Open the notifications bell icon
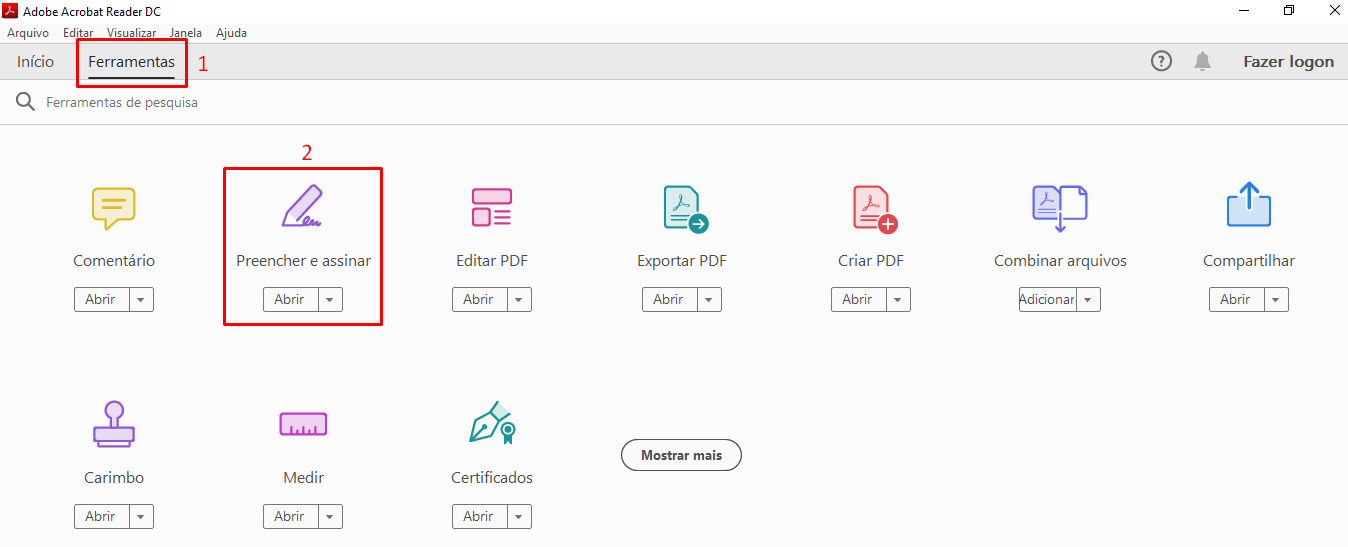This screenshot has height=547, width=1348. coord(1202,61)
